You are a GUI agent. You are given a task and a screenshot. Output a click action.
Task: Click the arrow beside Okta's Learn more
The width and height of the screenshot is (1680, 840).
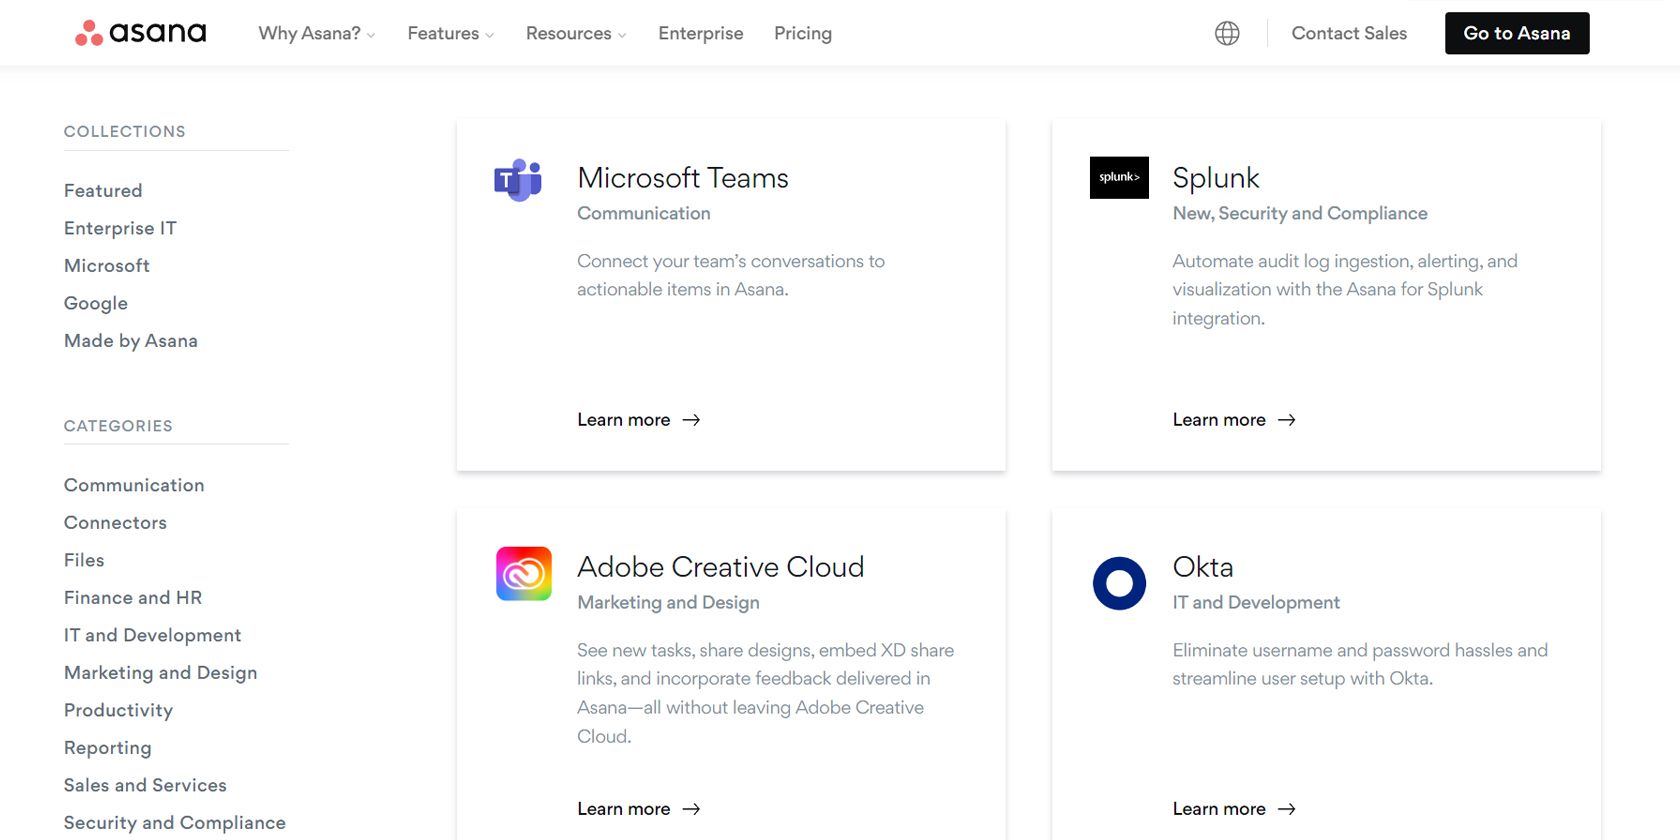coord(1287,809)
